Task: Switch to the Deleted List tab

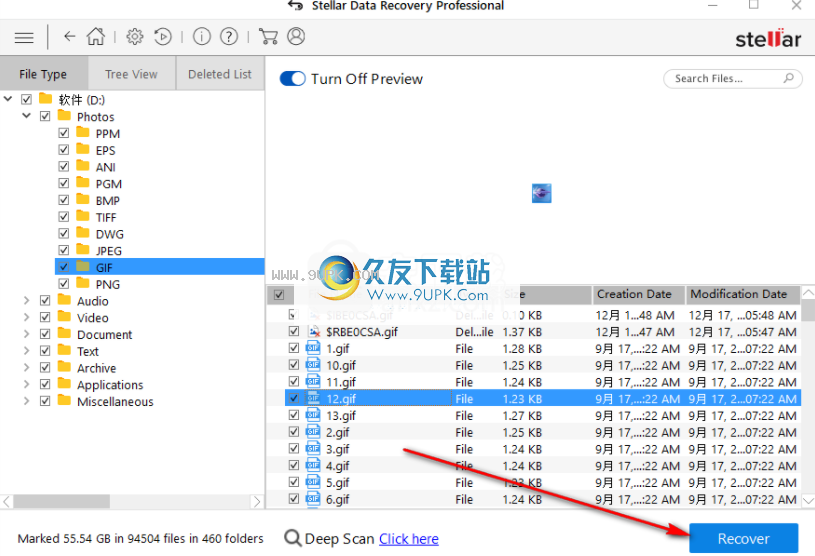Action: click(x=220, y=74)
